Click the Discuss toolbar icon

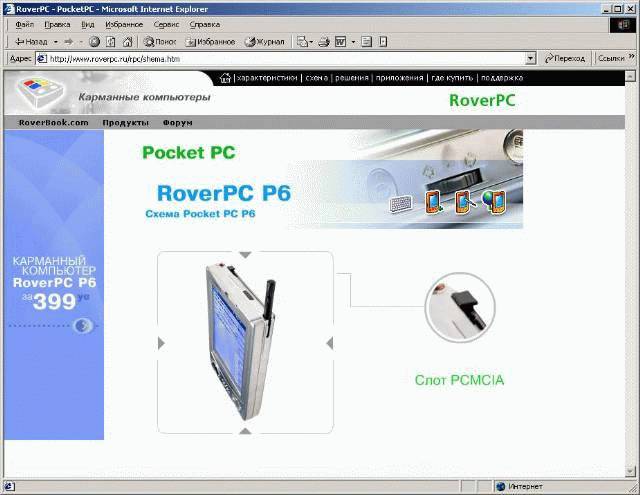coord(367,42)
